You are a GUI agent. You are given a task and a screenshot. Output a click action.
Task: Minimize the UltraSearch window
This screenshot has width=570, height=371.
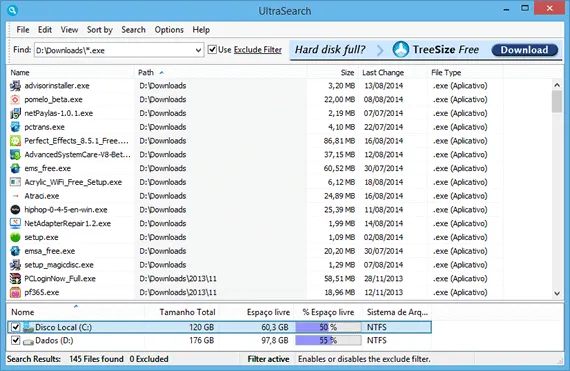point(506,9)
